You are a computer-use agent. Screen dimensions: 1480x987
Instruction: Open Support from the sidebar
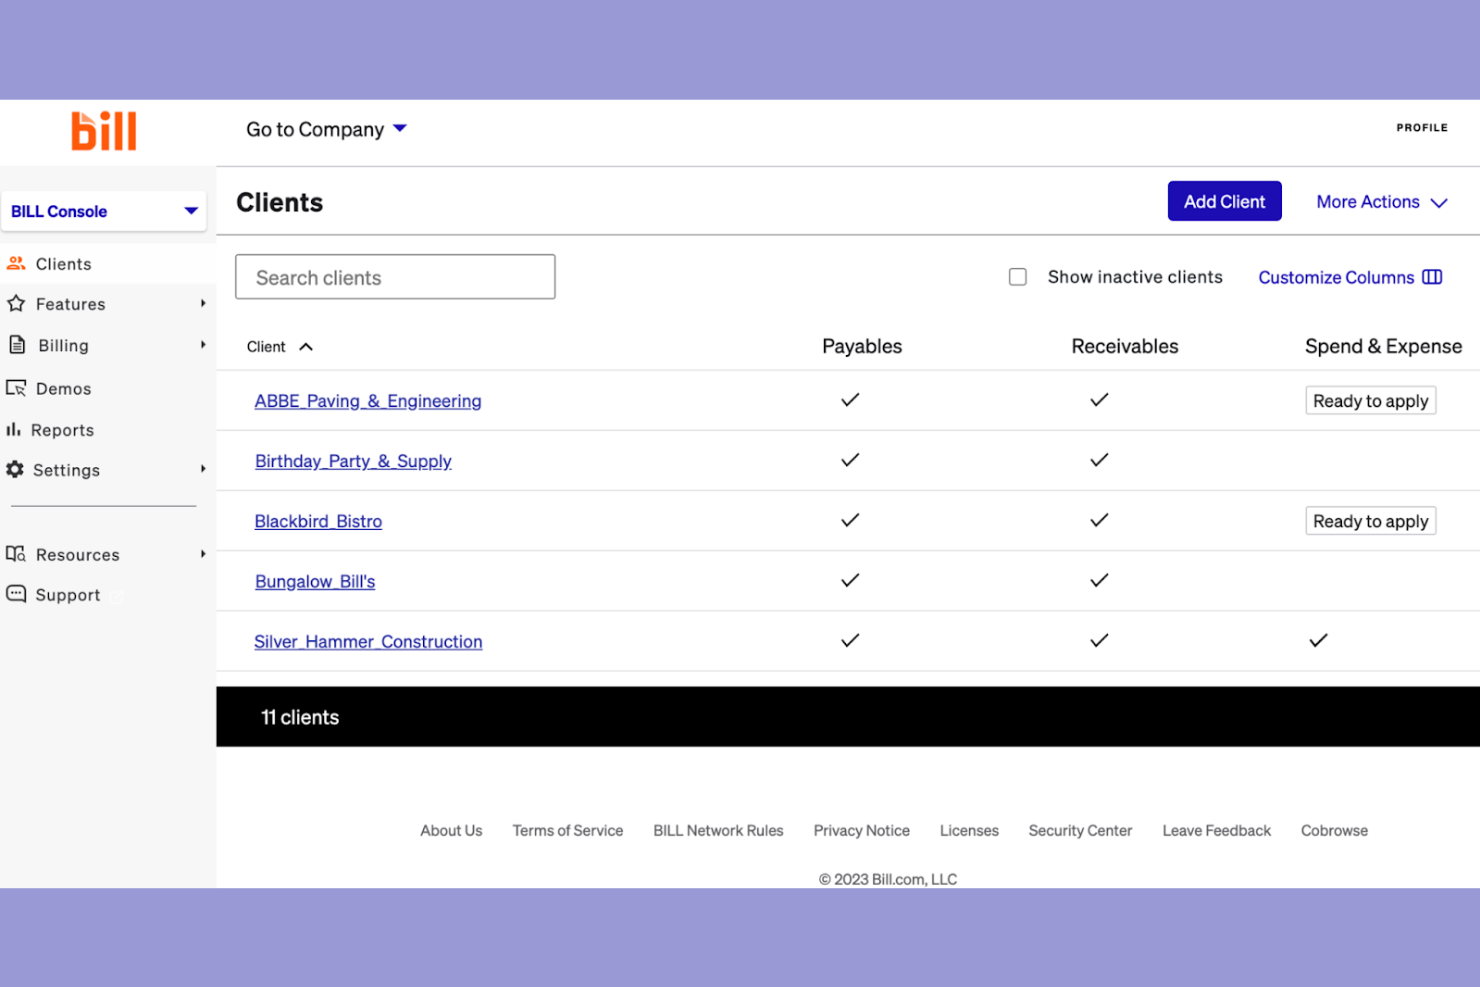coord(68,595)
